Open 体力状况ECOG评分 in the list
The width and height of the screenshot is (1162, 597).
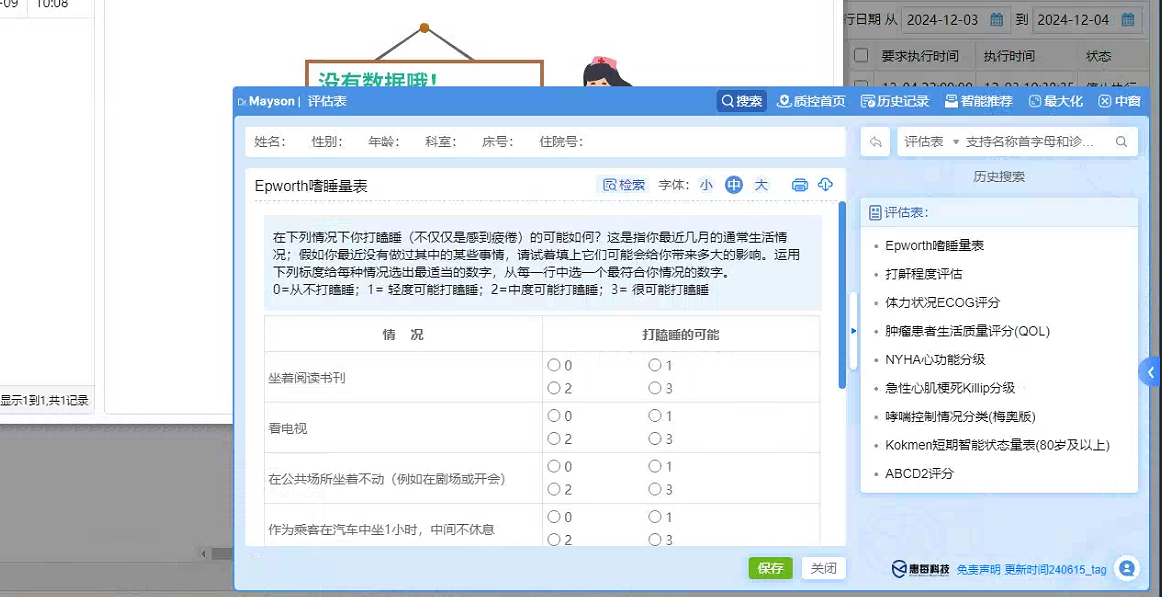point(943,302)
